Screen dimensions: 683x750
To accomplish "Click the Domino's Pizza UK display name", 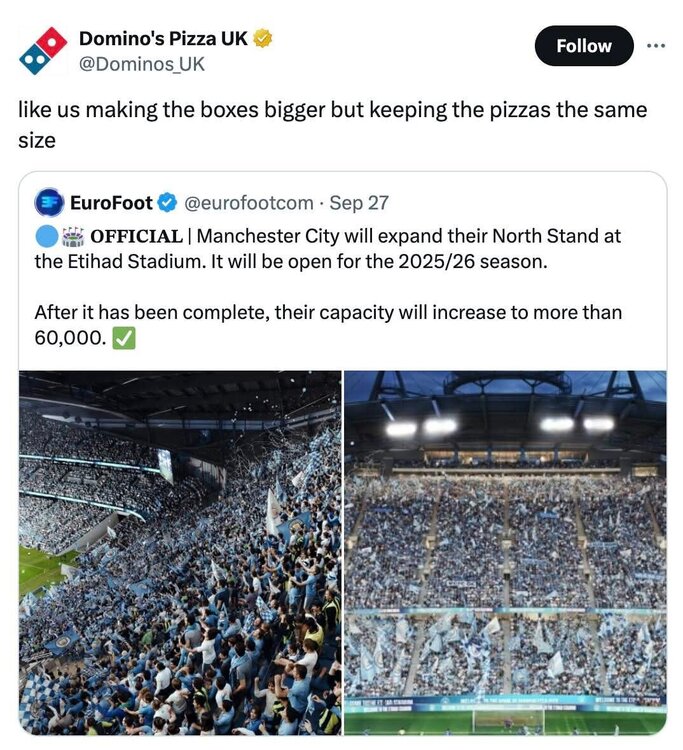I will tap(163, 38).
